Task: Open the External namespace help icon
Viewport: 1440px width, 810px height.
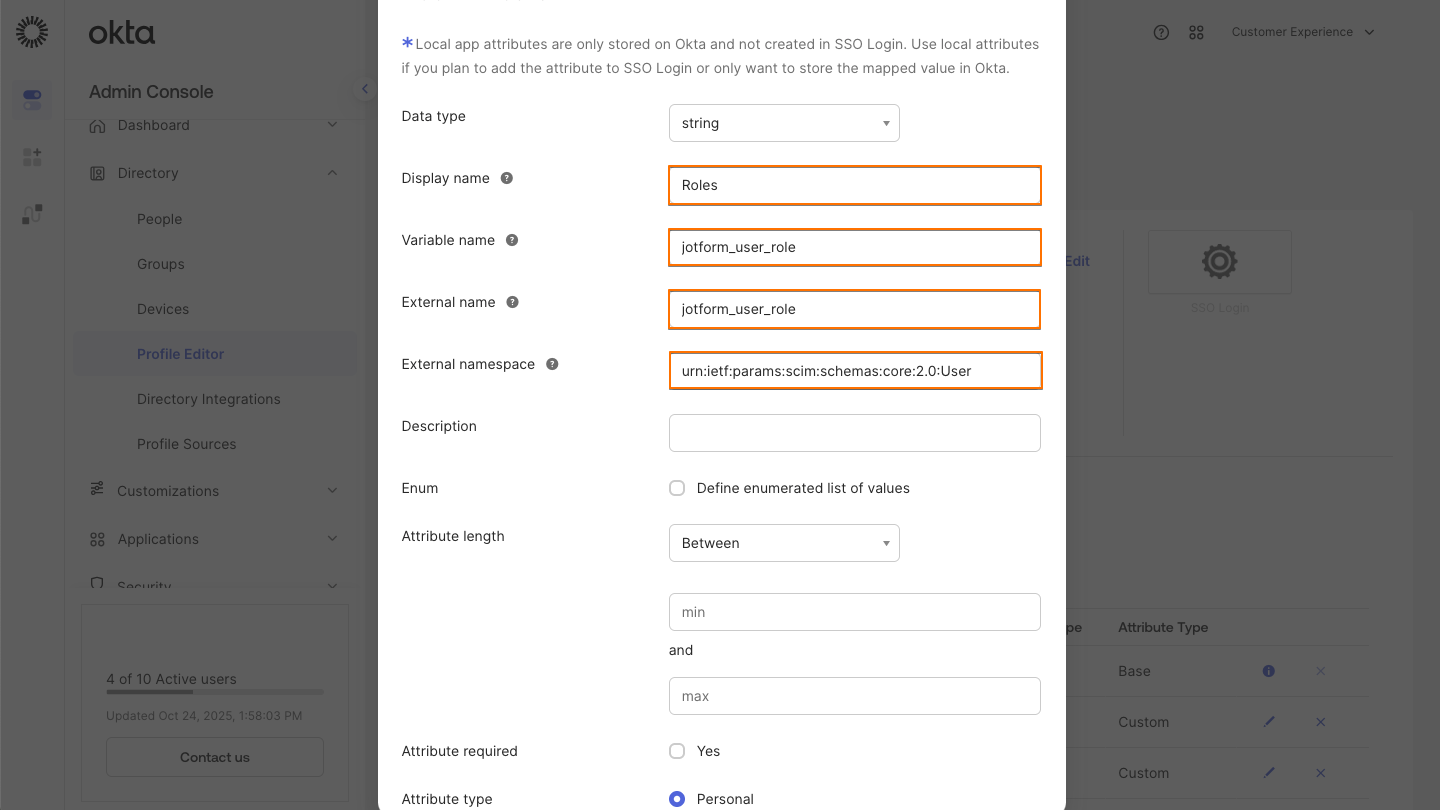Action: point(552,364)
